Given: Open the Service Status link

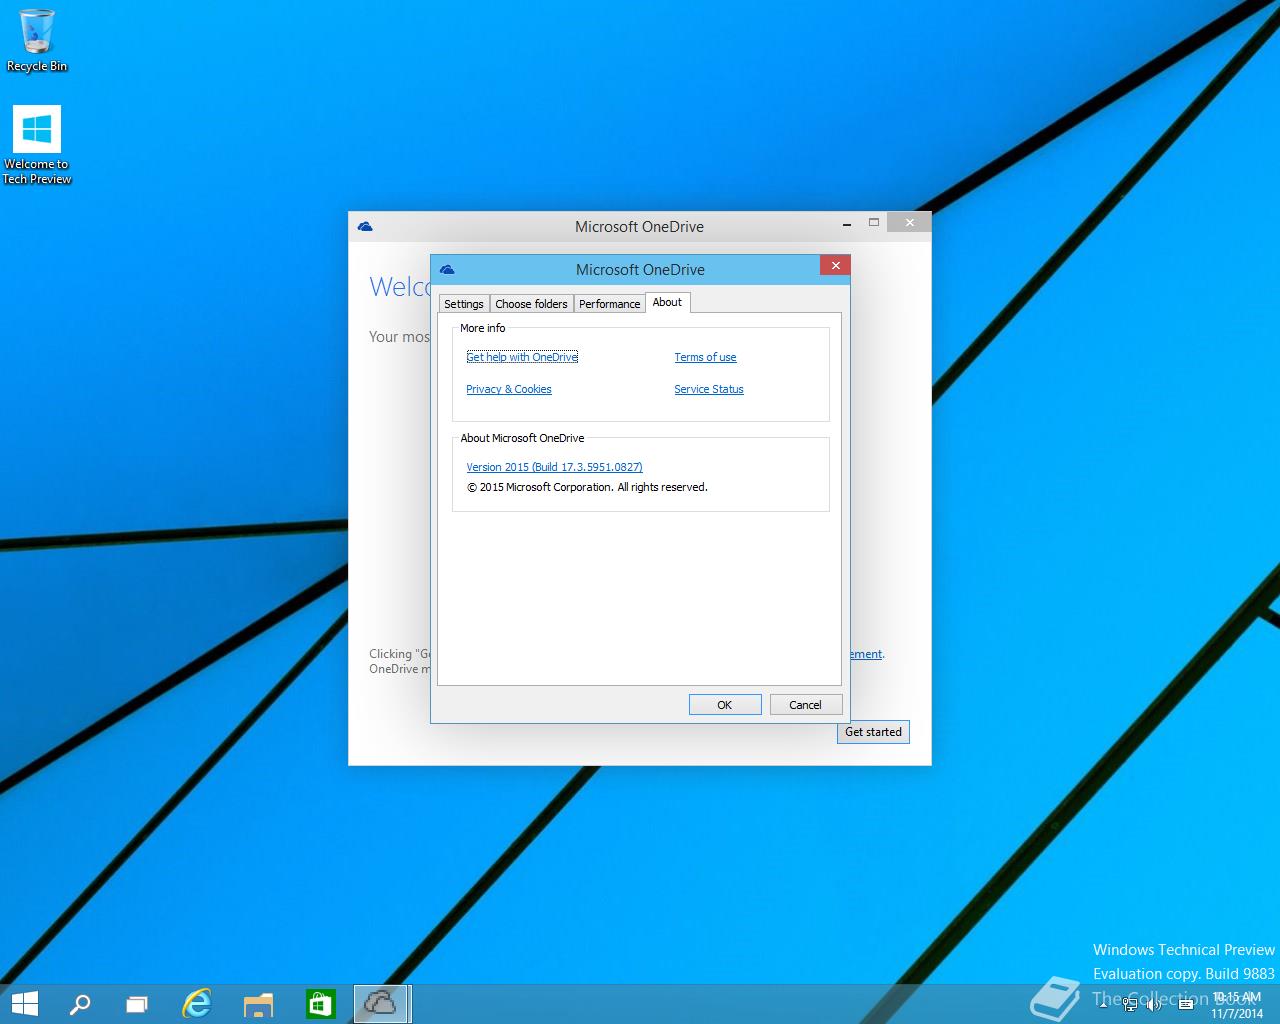Looking at the screenshot, I should 709,389.
